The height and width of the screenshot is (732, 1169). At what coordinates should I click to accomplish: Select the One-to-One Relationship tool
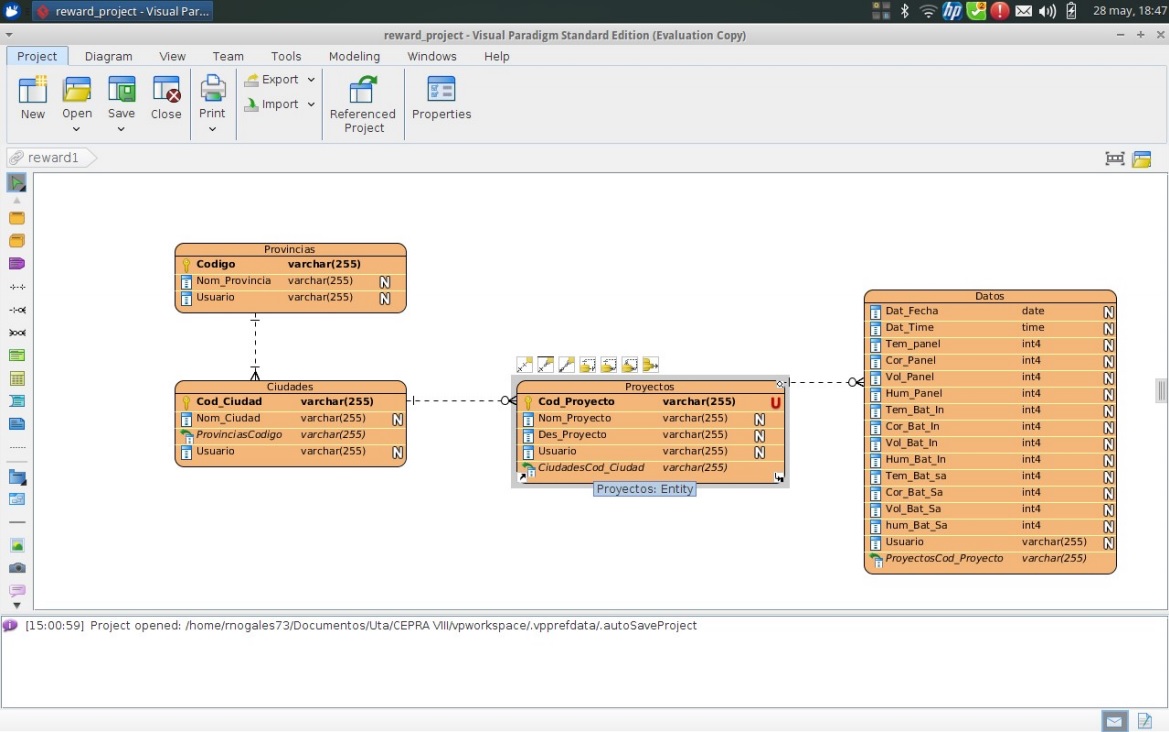16,286
